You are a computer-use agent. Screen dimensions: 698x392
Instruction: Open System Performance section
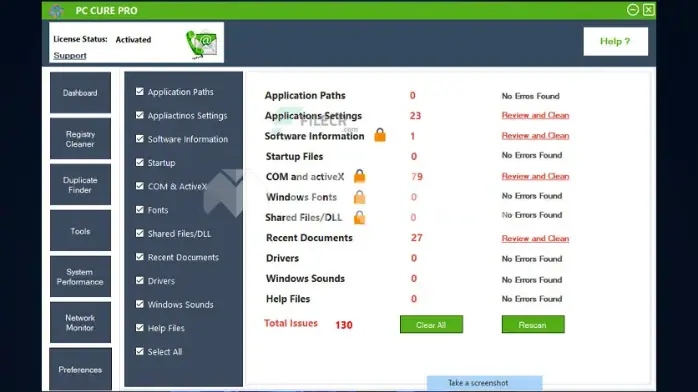[80, 276]
